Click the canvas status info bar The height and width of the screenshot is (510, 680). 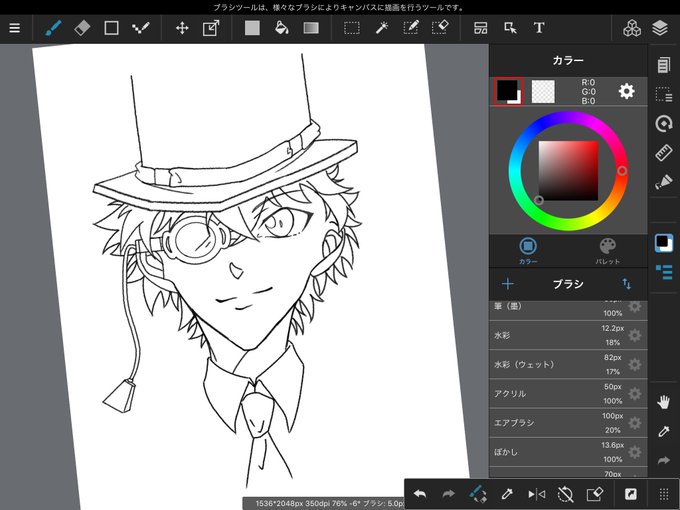pyautogui.click(x=324, y=503)
